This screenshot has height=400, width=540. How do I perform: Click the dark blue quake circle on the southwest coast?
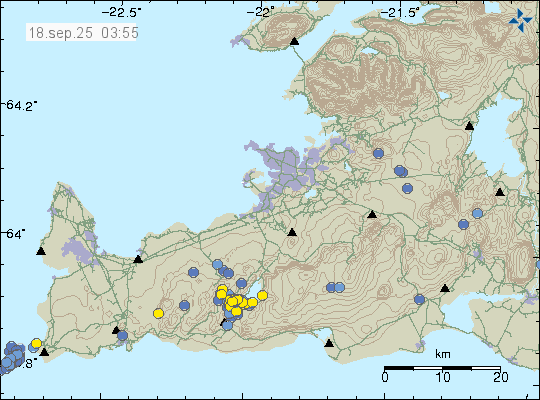pyautogui.click(x=122, y=335)
